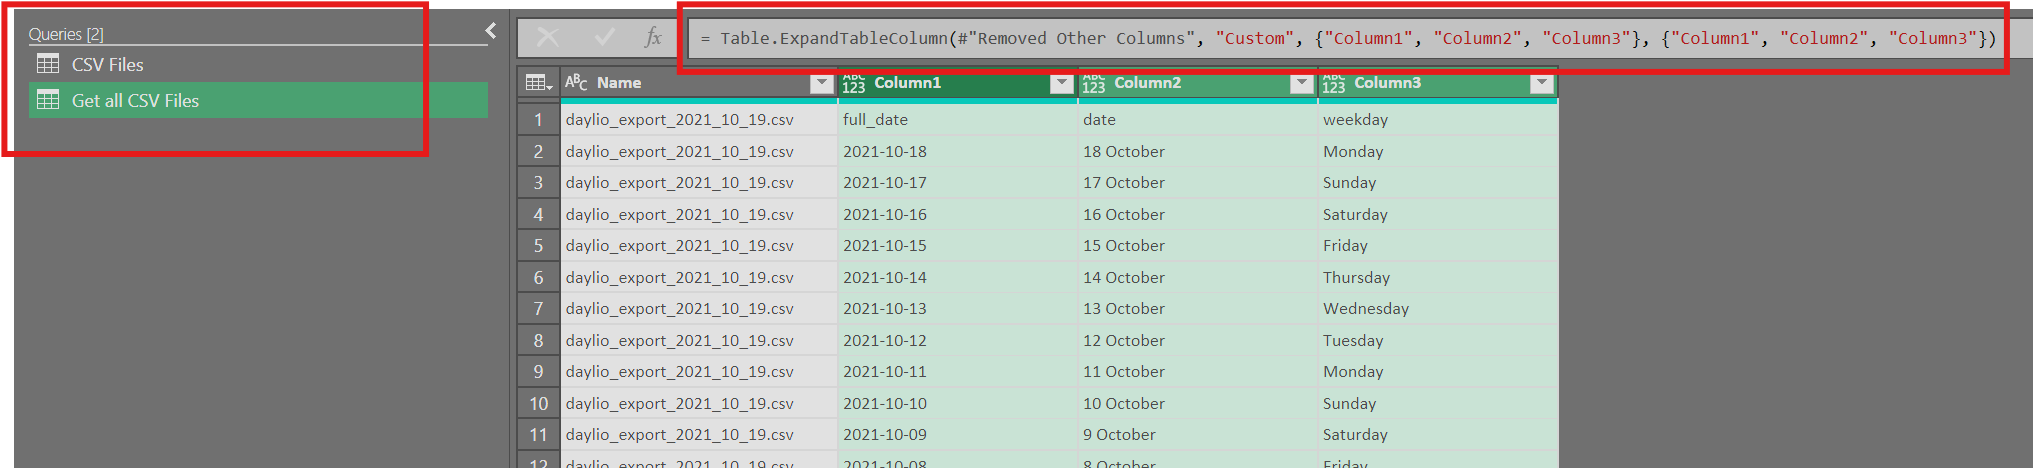
Task: Click the 16 October cell
Action: click(x=1198, y=215)
